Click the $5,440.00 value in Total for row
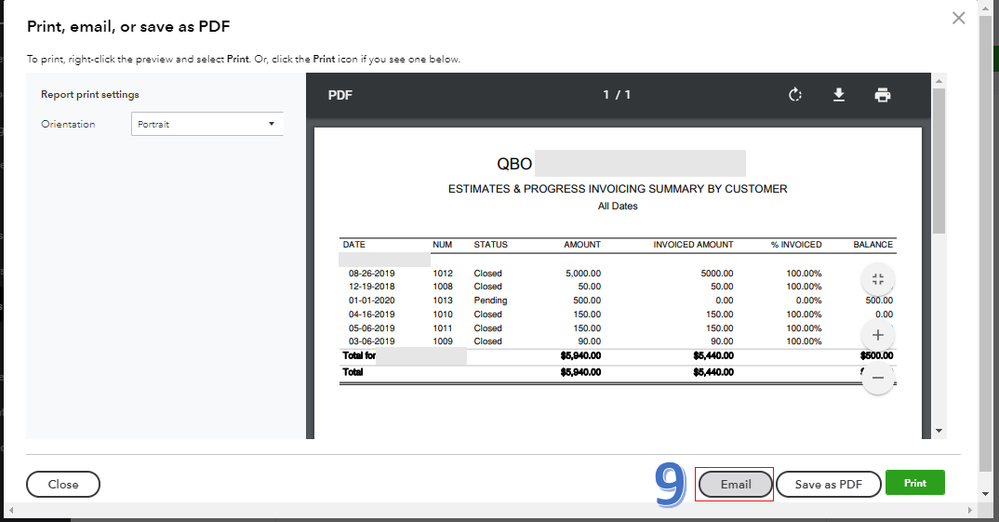 click(x=714, y=356)
